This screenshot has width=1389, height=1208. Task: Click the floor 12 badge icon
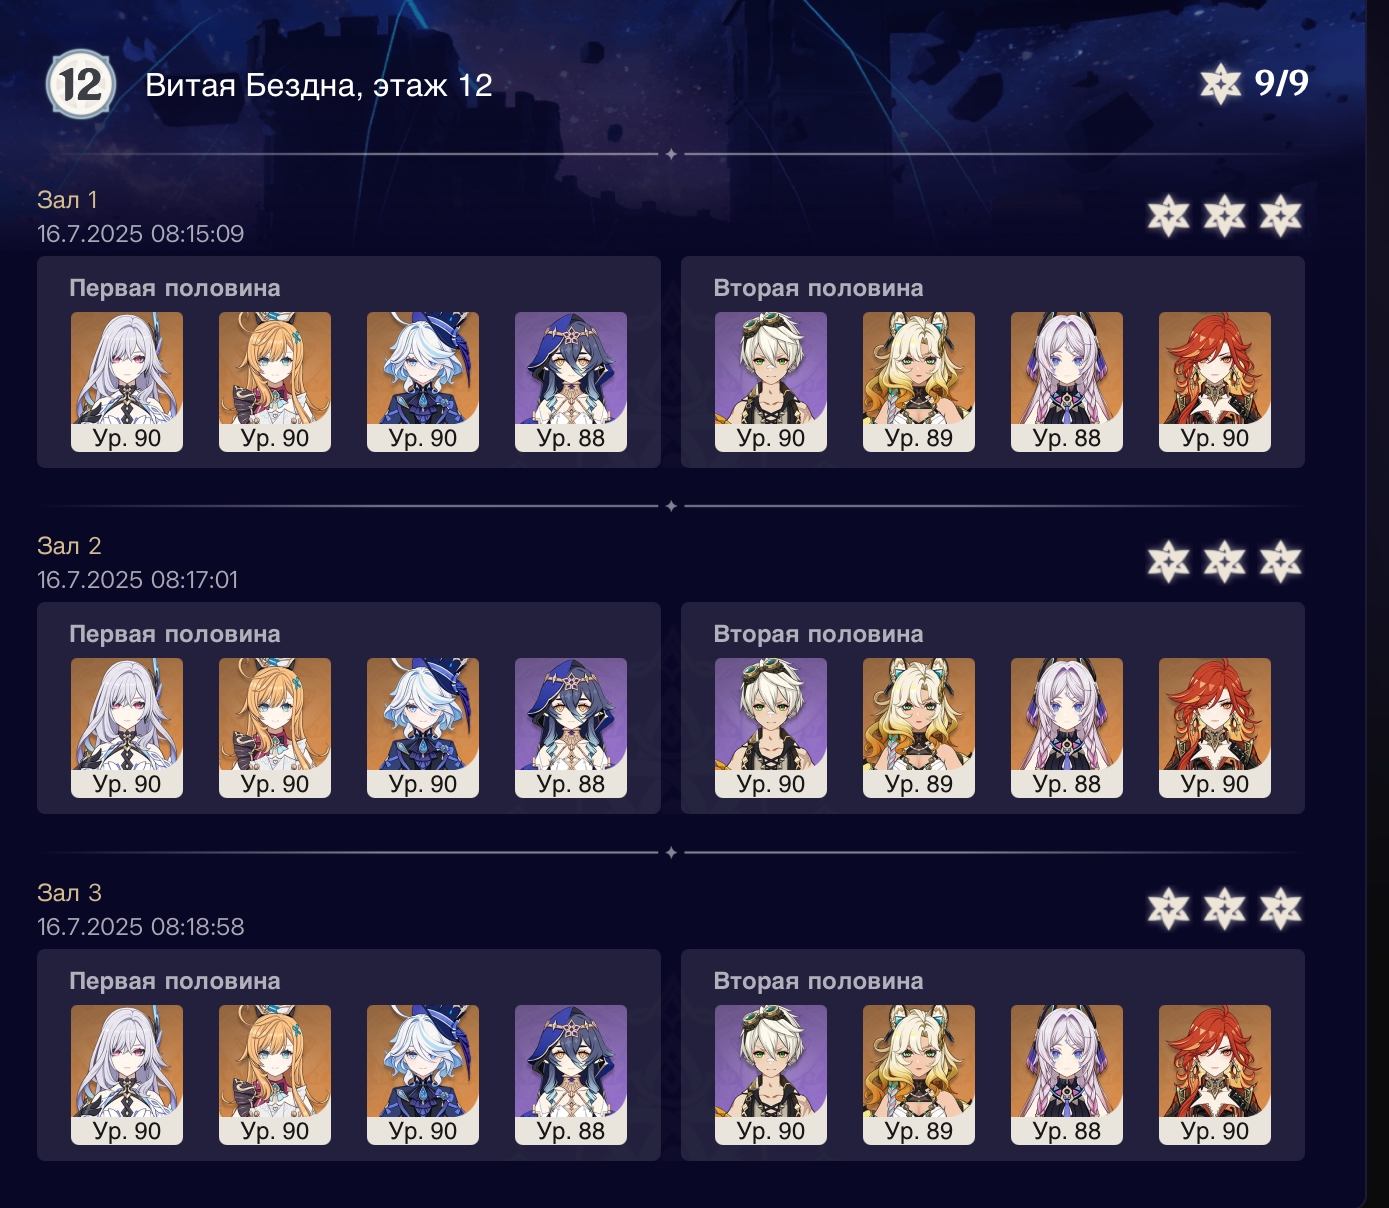tap(80, 84)
